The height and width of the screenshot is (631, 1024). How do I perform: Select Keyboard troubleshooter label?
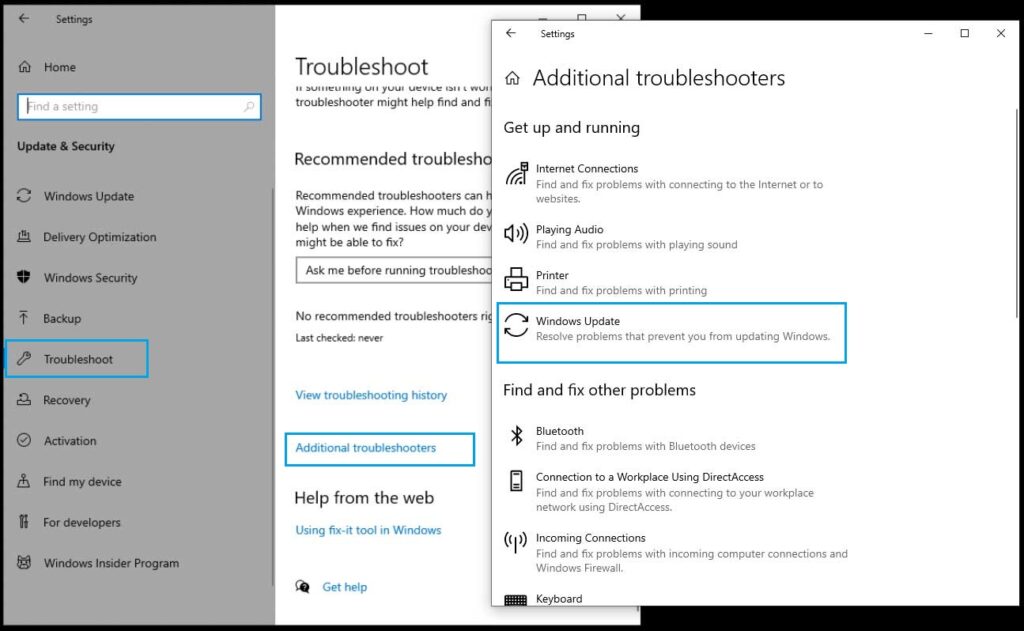[559, 599]
